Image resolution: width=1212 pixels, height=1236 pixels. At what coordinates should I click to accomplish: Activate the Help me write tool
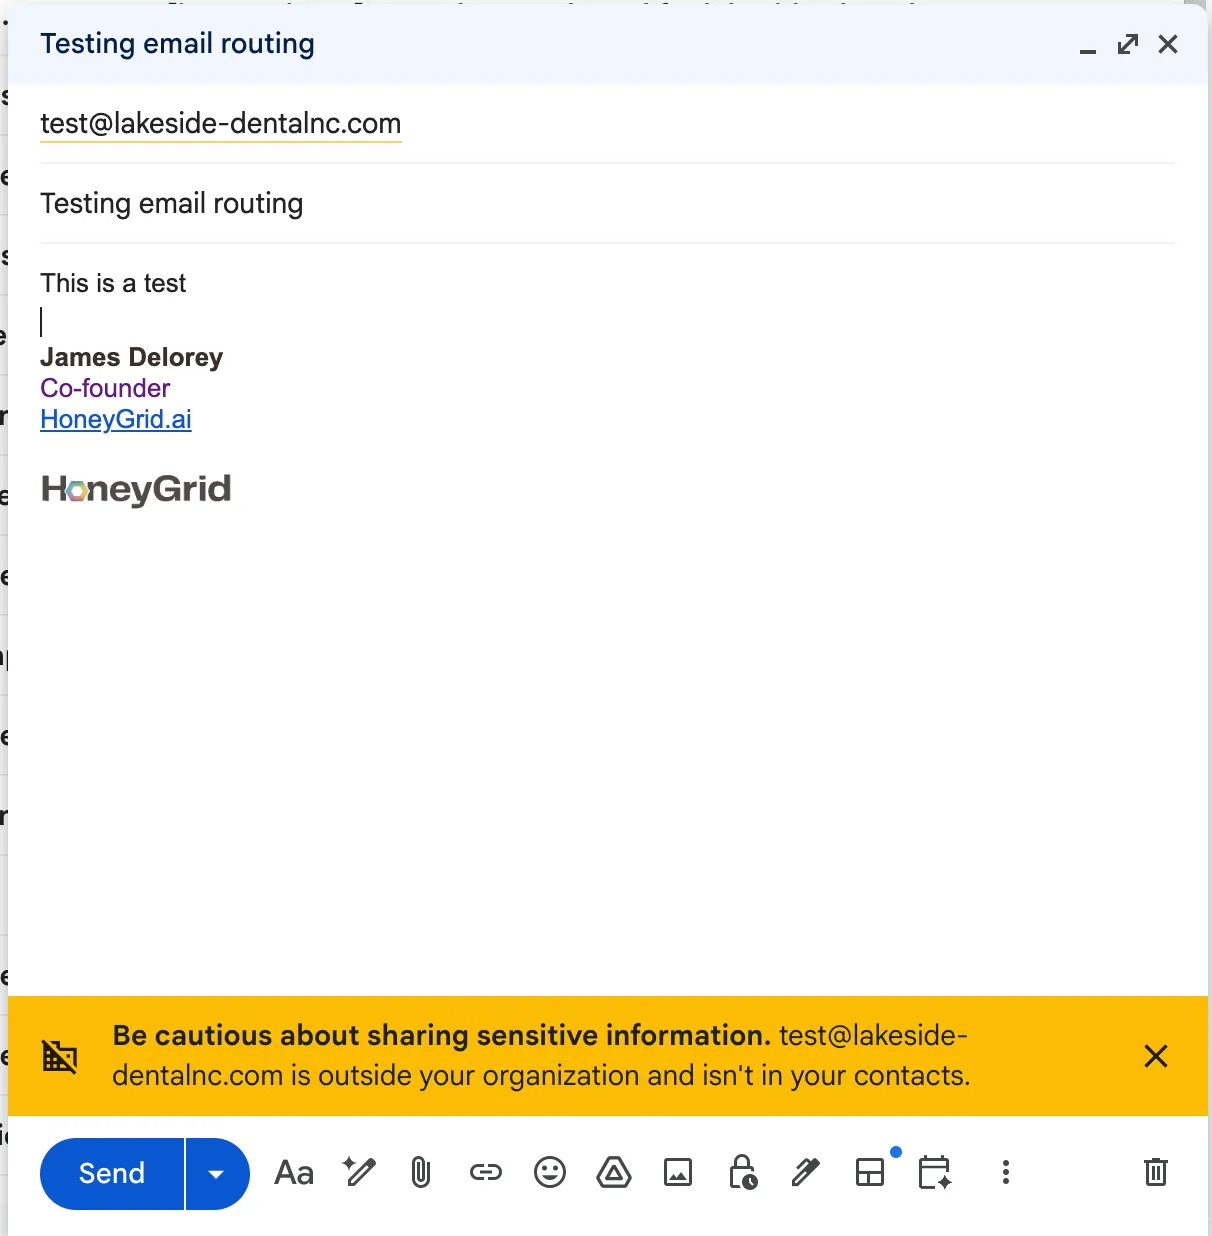(358, 1173)
